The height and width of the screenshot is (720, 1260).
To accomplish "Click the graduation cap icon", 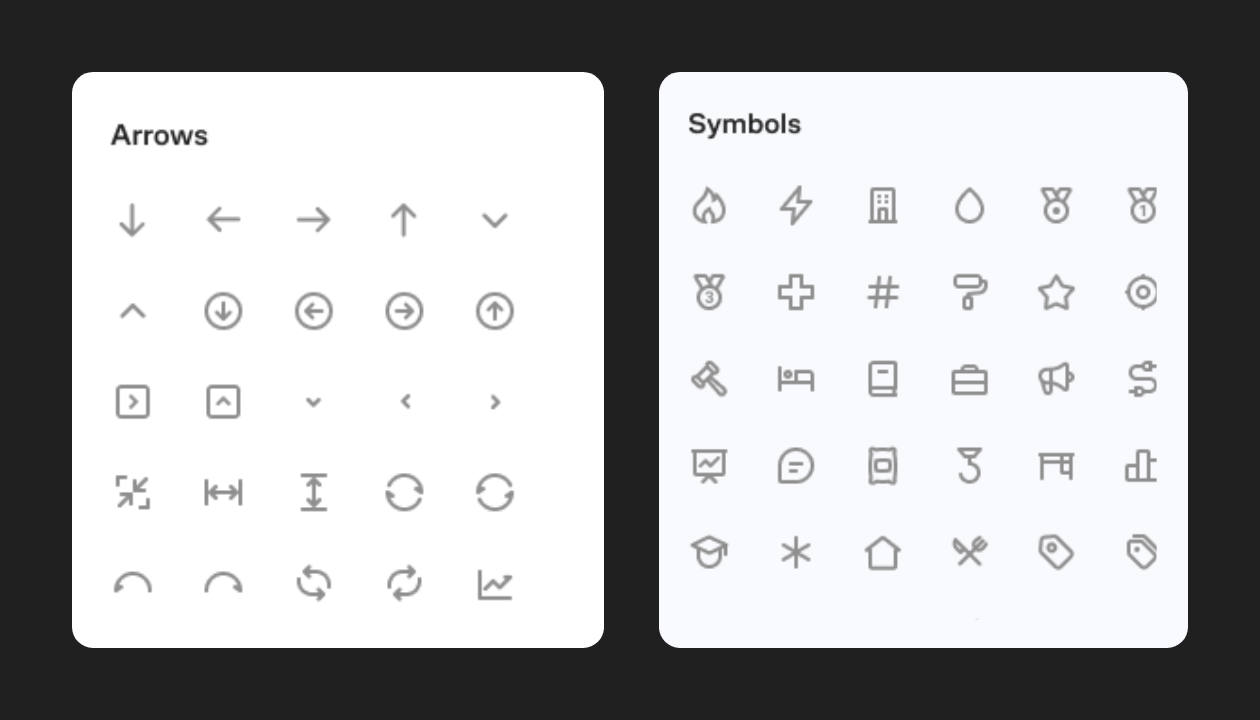I will click(709, 552).
